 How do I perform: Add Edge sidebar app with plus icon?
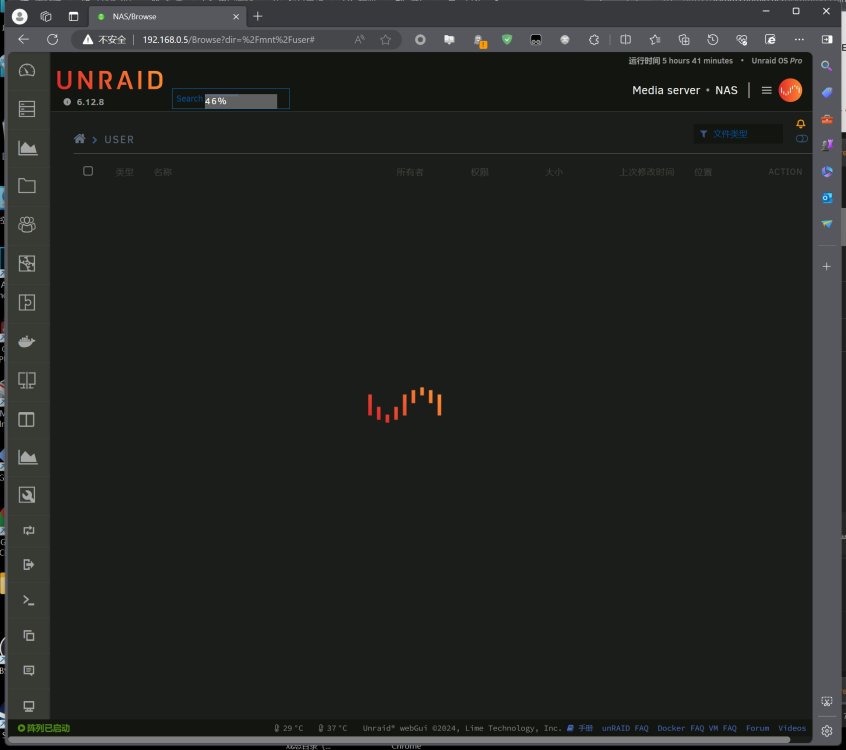point(827,267)
